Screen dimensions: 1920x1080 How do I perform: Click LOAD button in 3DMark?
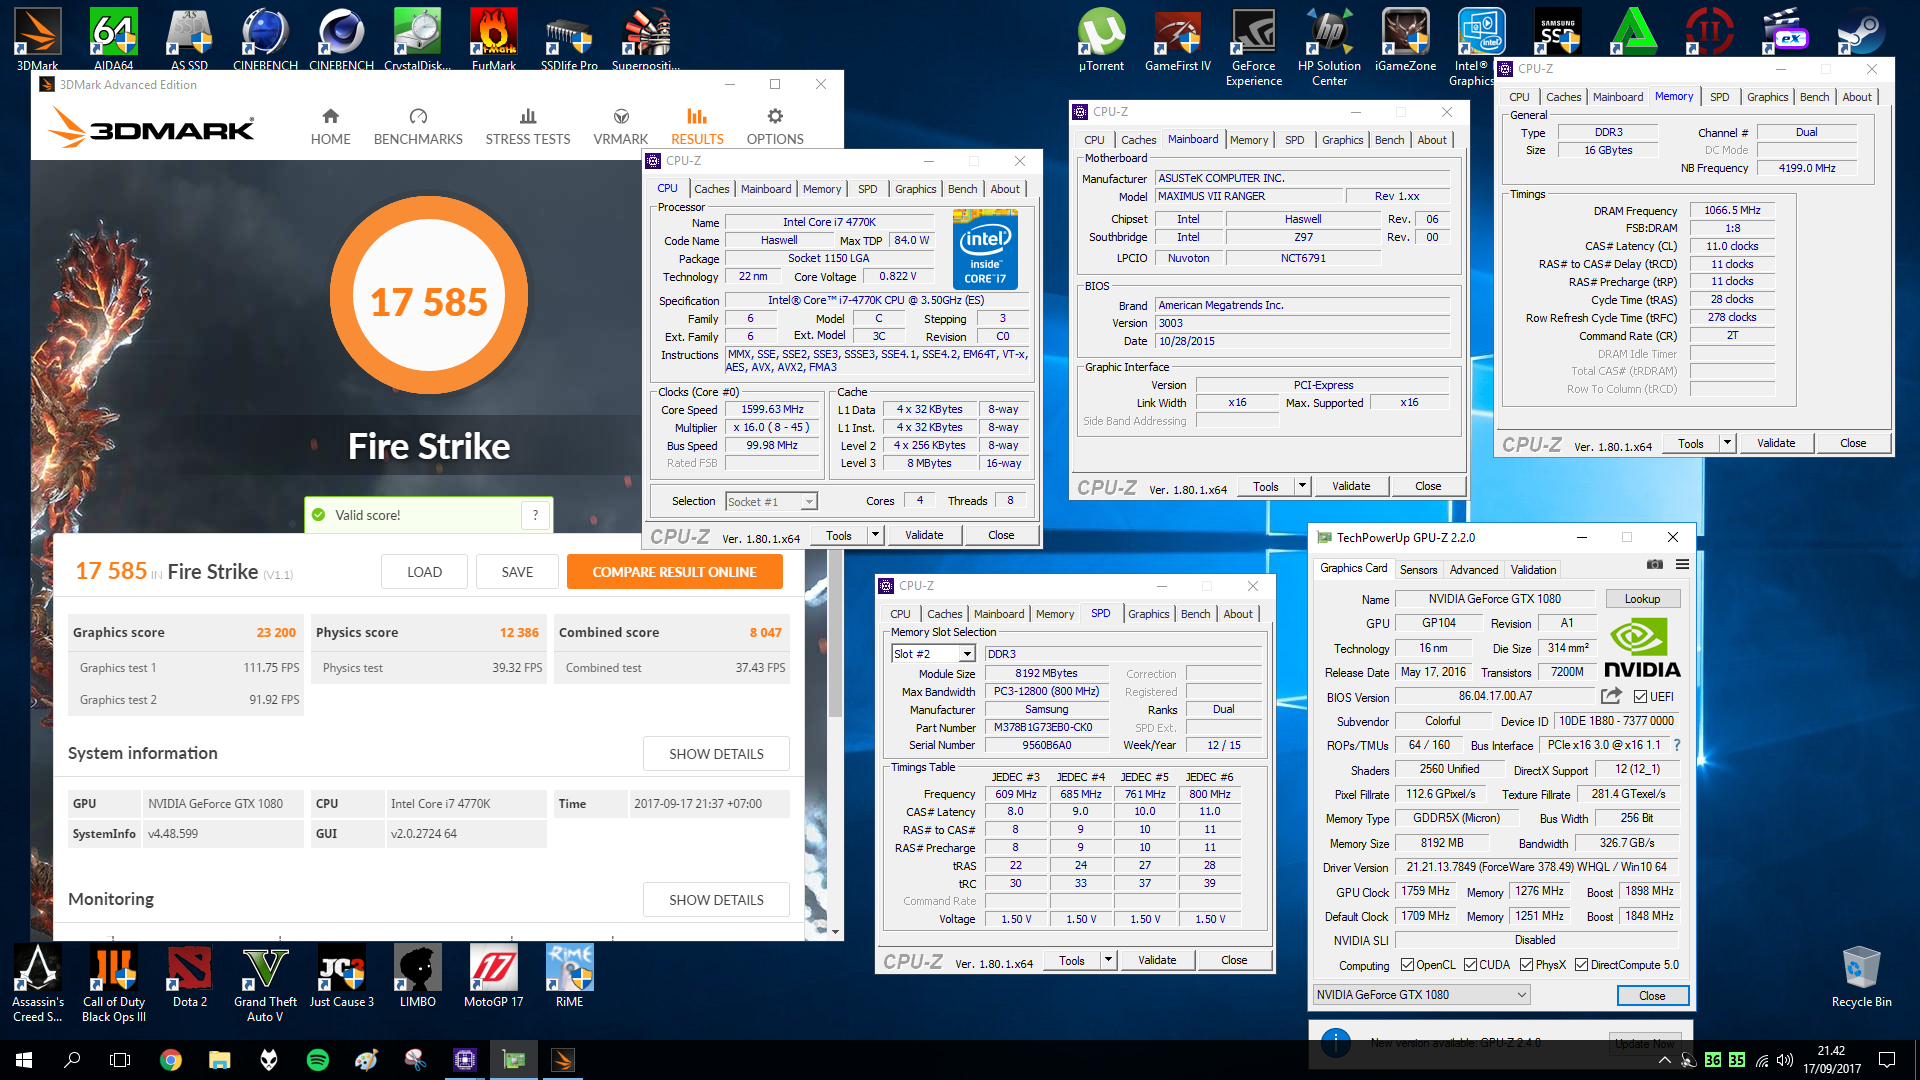[x=424, y=572]
